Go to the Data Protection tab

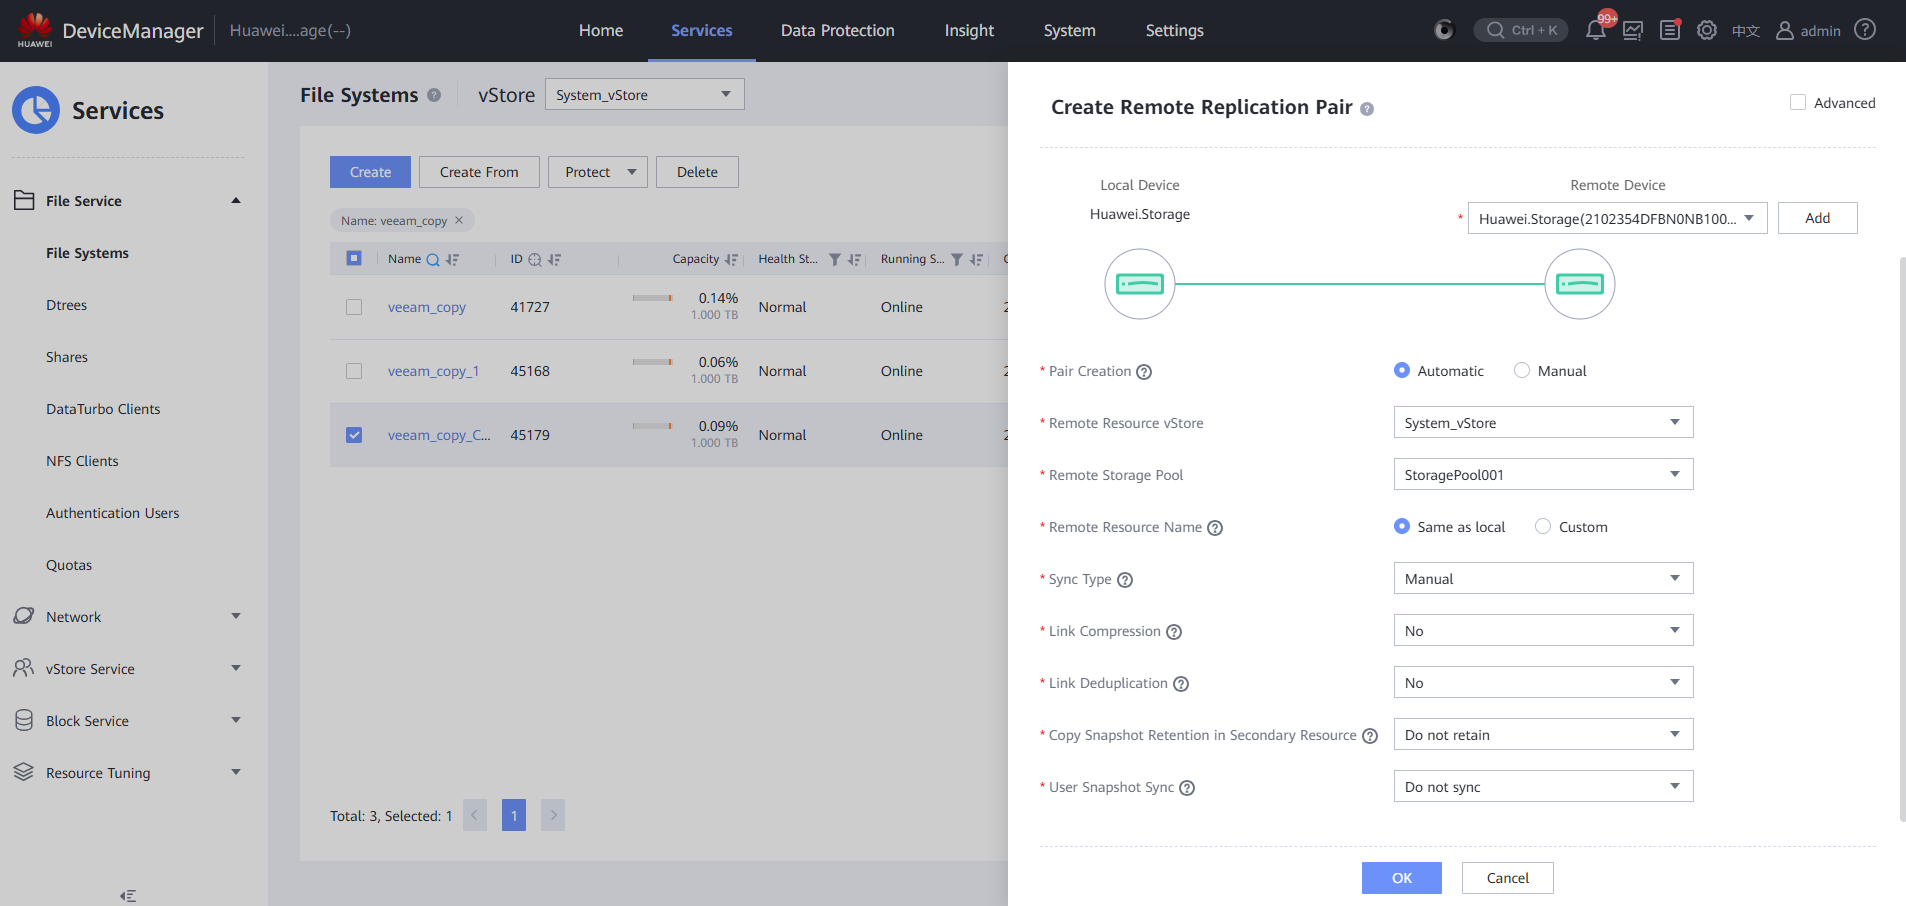(837, 31)
